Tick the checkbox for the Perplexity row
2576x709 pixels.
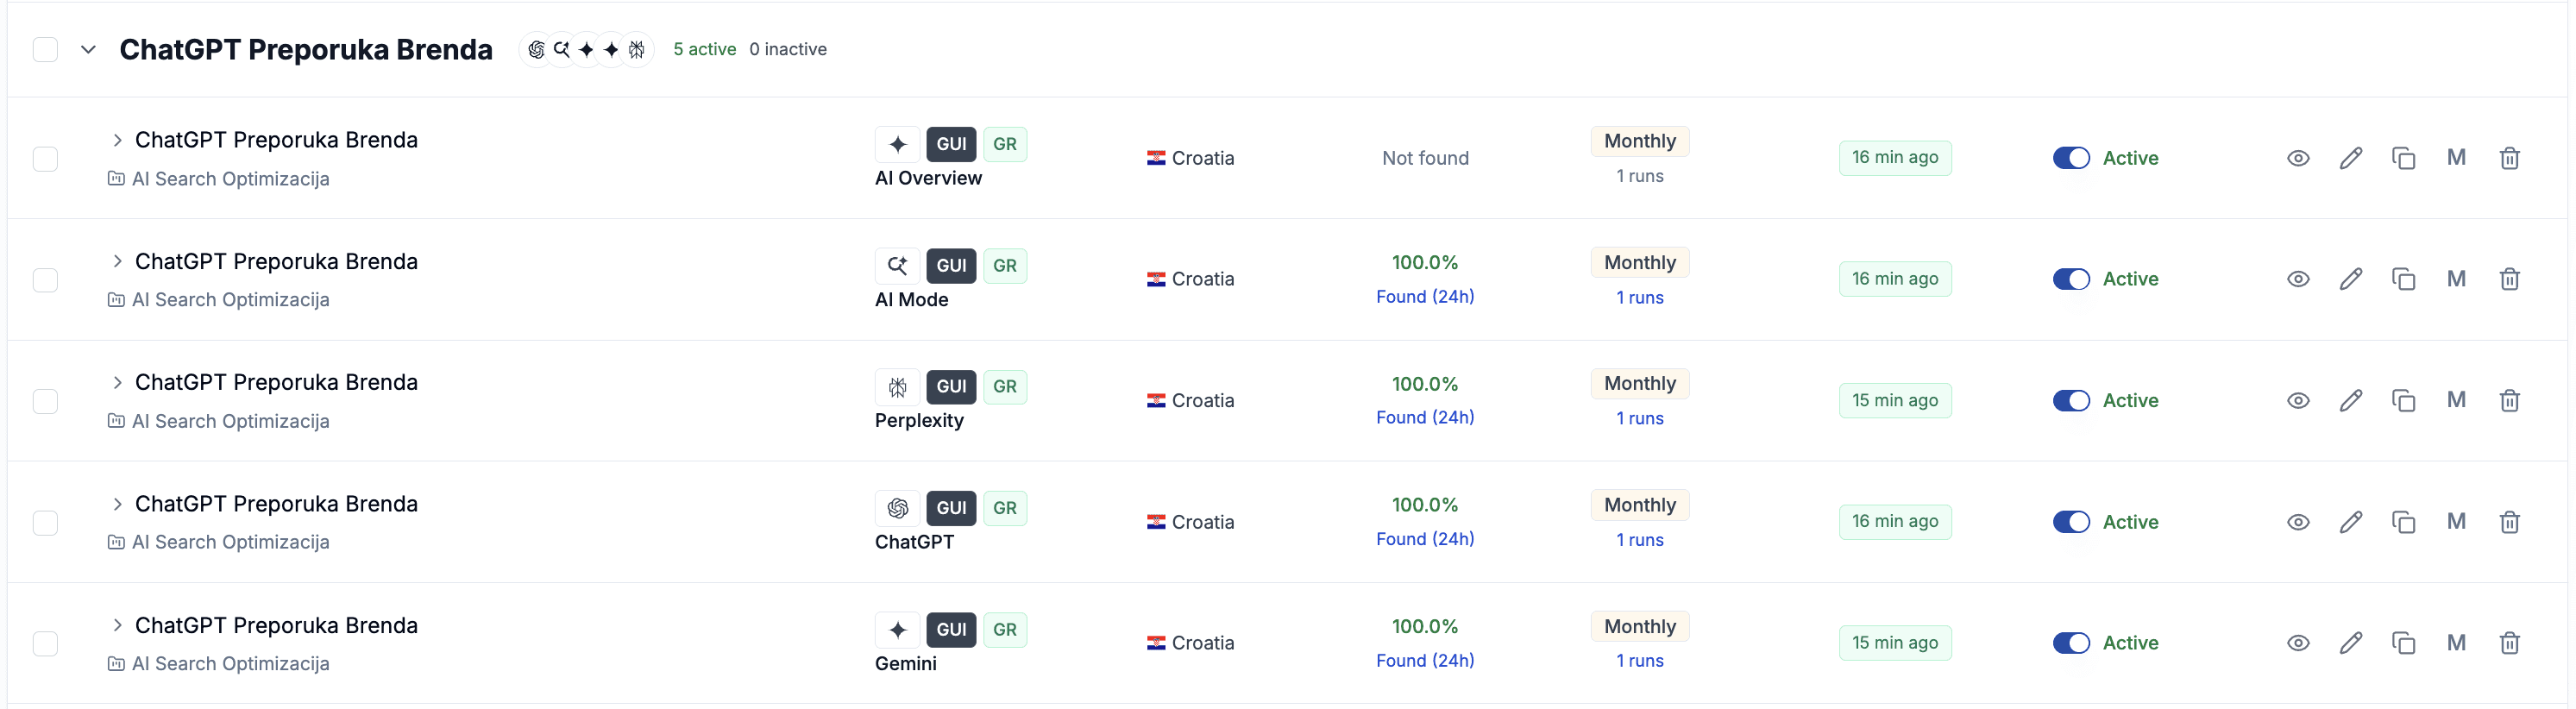(45, 401)
